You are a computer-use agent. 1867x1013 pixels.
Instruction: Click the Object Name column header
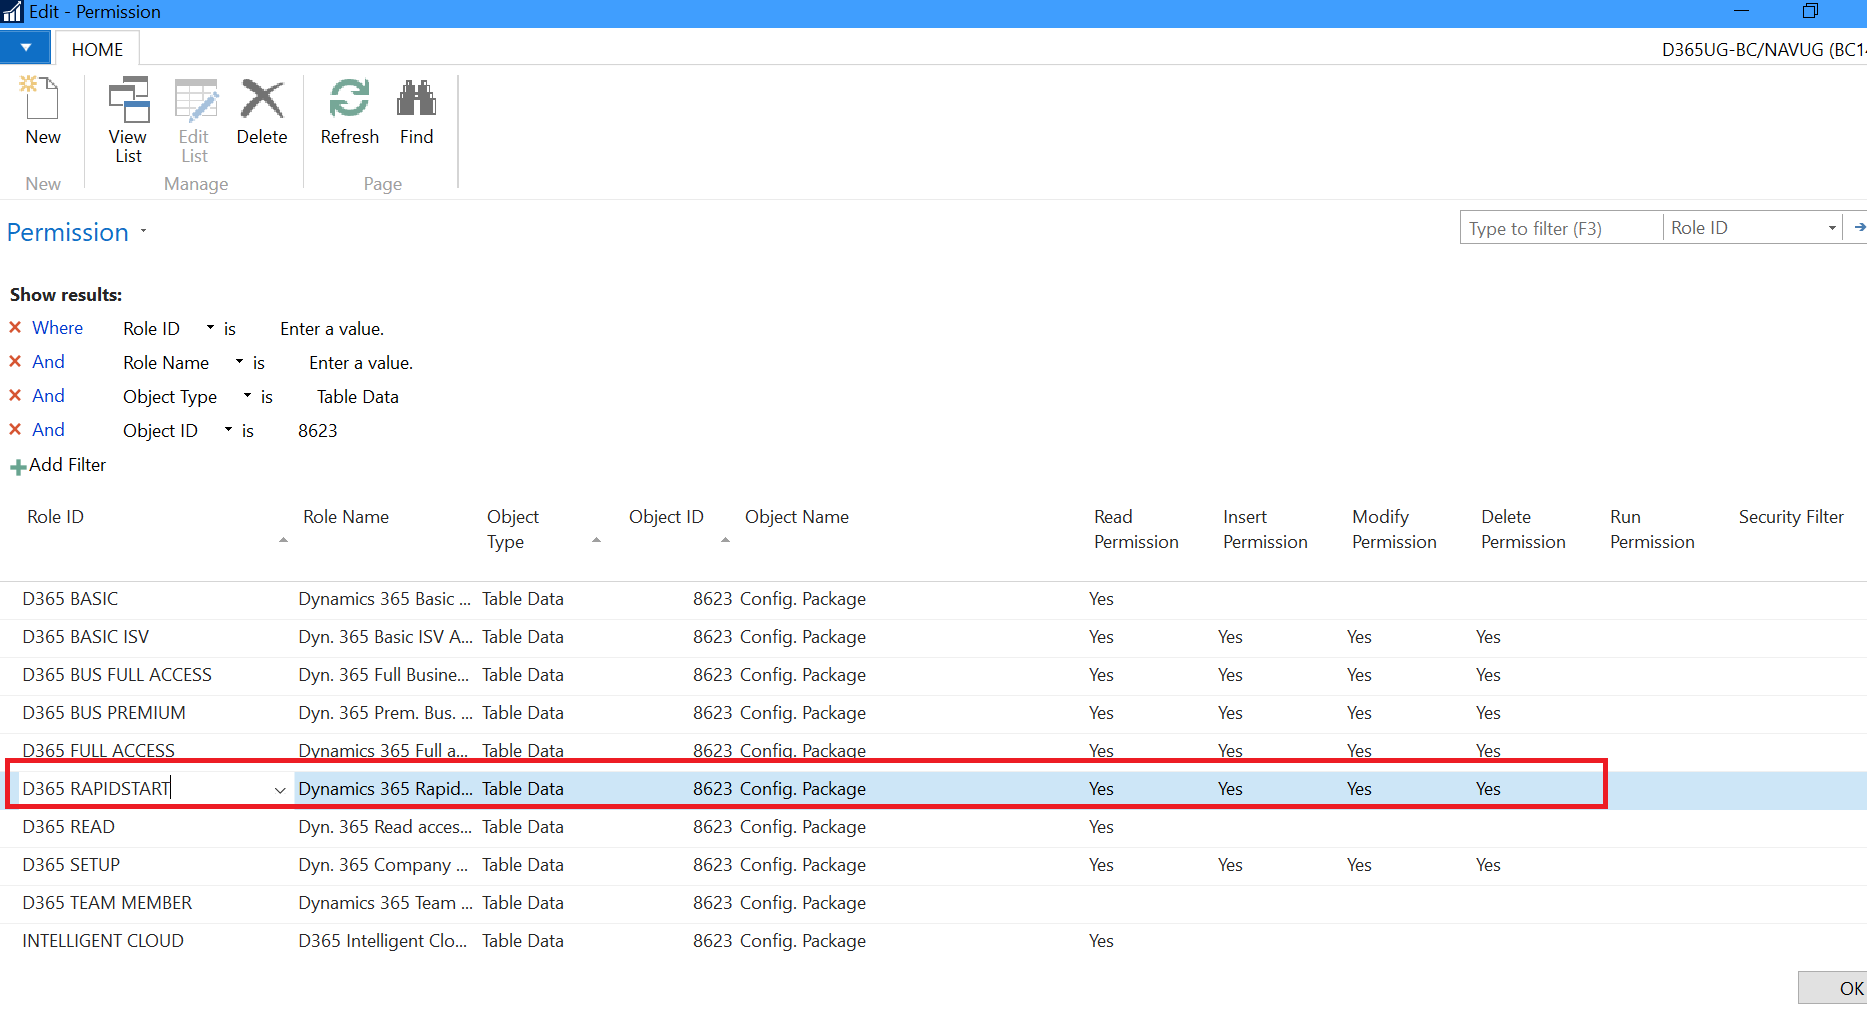[x=797, y=517]
